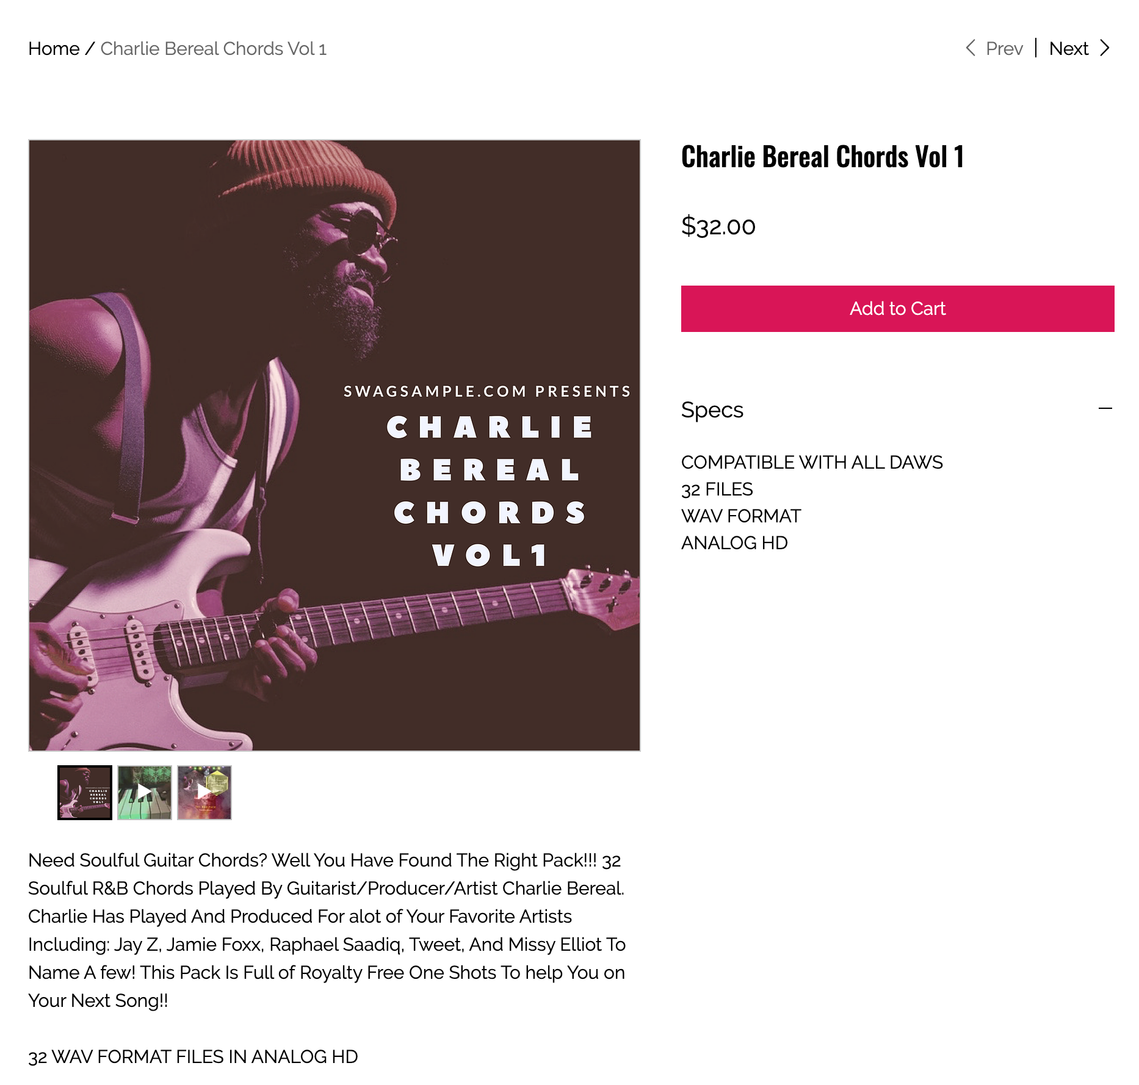
Task: Click the COMPATIBLE WITH ALL DAWS spec line
Action: (x=811, y=463)
